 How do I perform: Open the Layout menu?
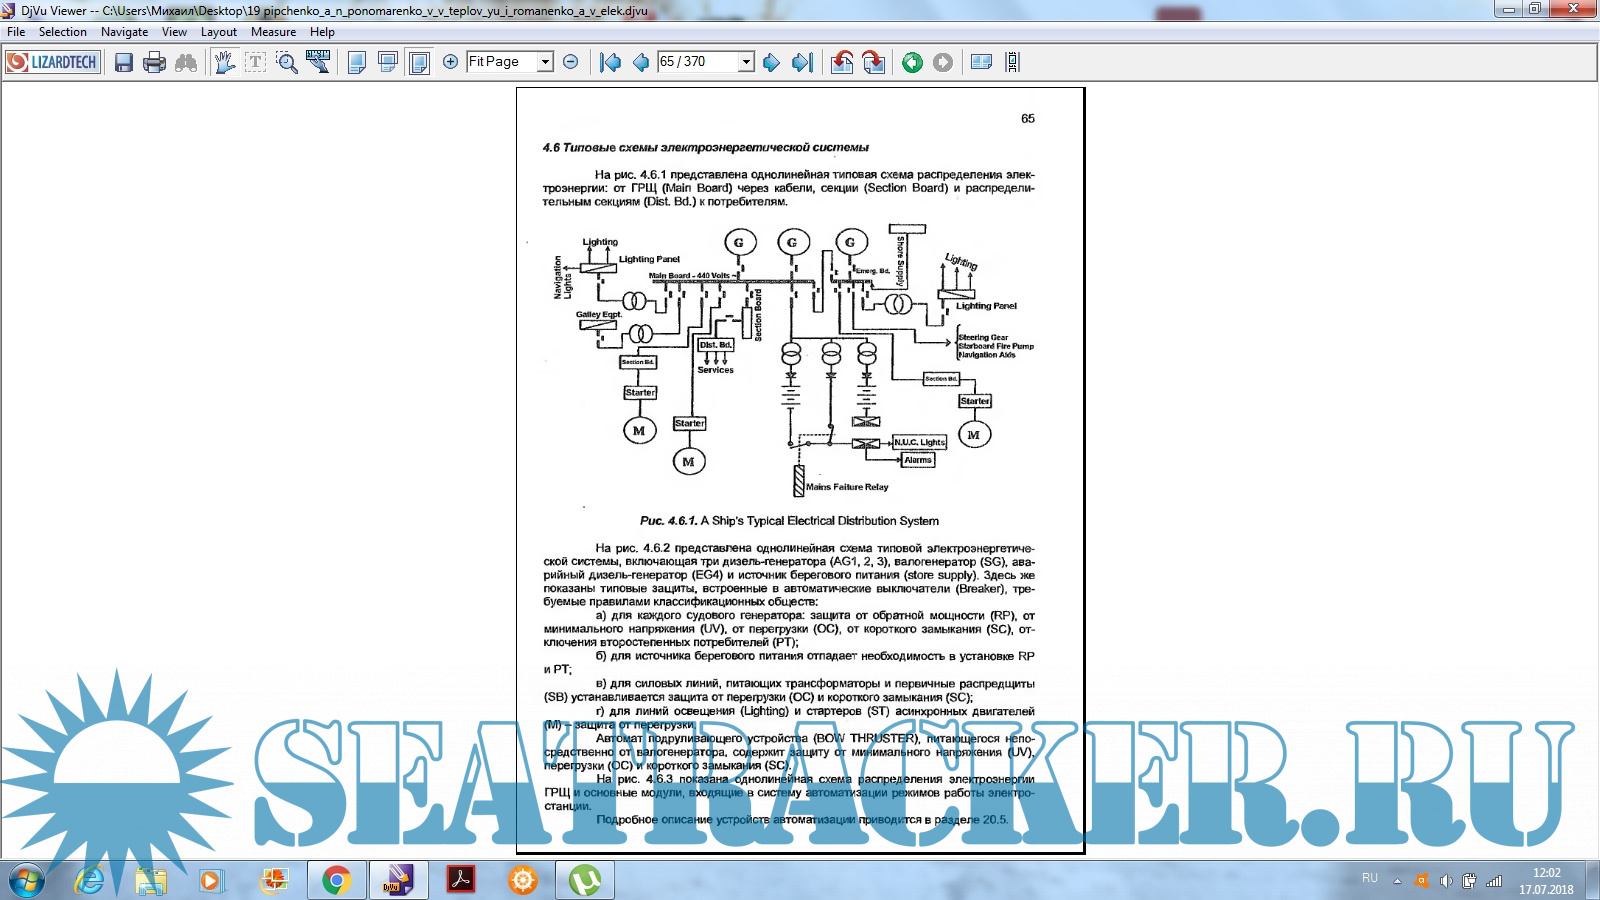tap(218, 32)
